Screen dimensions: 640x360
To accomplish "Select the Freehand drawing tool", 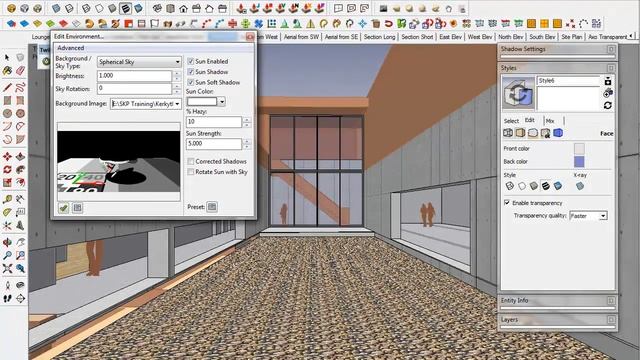I will [x=20, y=87].
